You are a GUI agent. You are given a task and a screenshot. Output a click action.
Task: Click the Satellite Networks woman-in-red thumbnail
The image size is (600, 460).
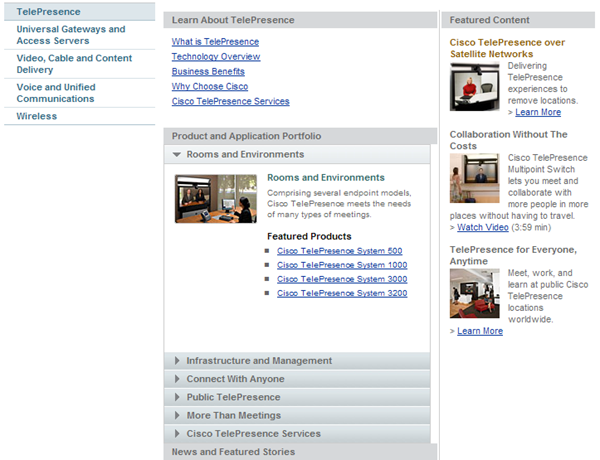474,86
